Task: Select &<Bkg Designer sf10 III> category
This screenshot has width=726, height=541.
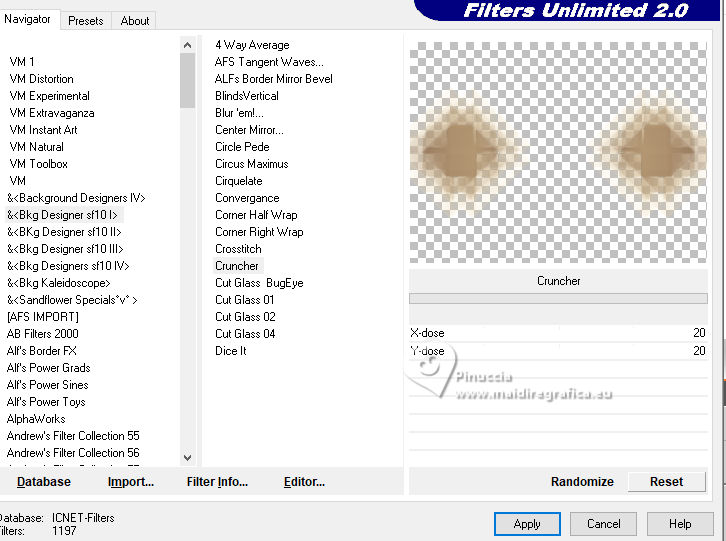Action: coord(65,249)
